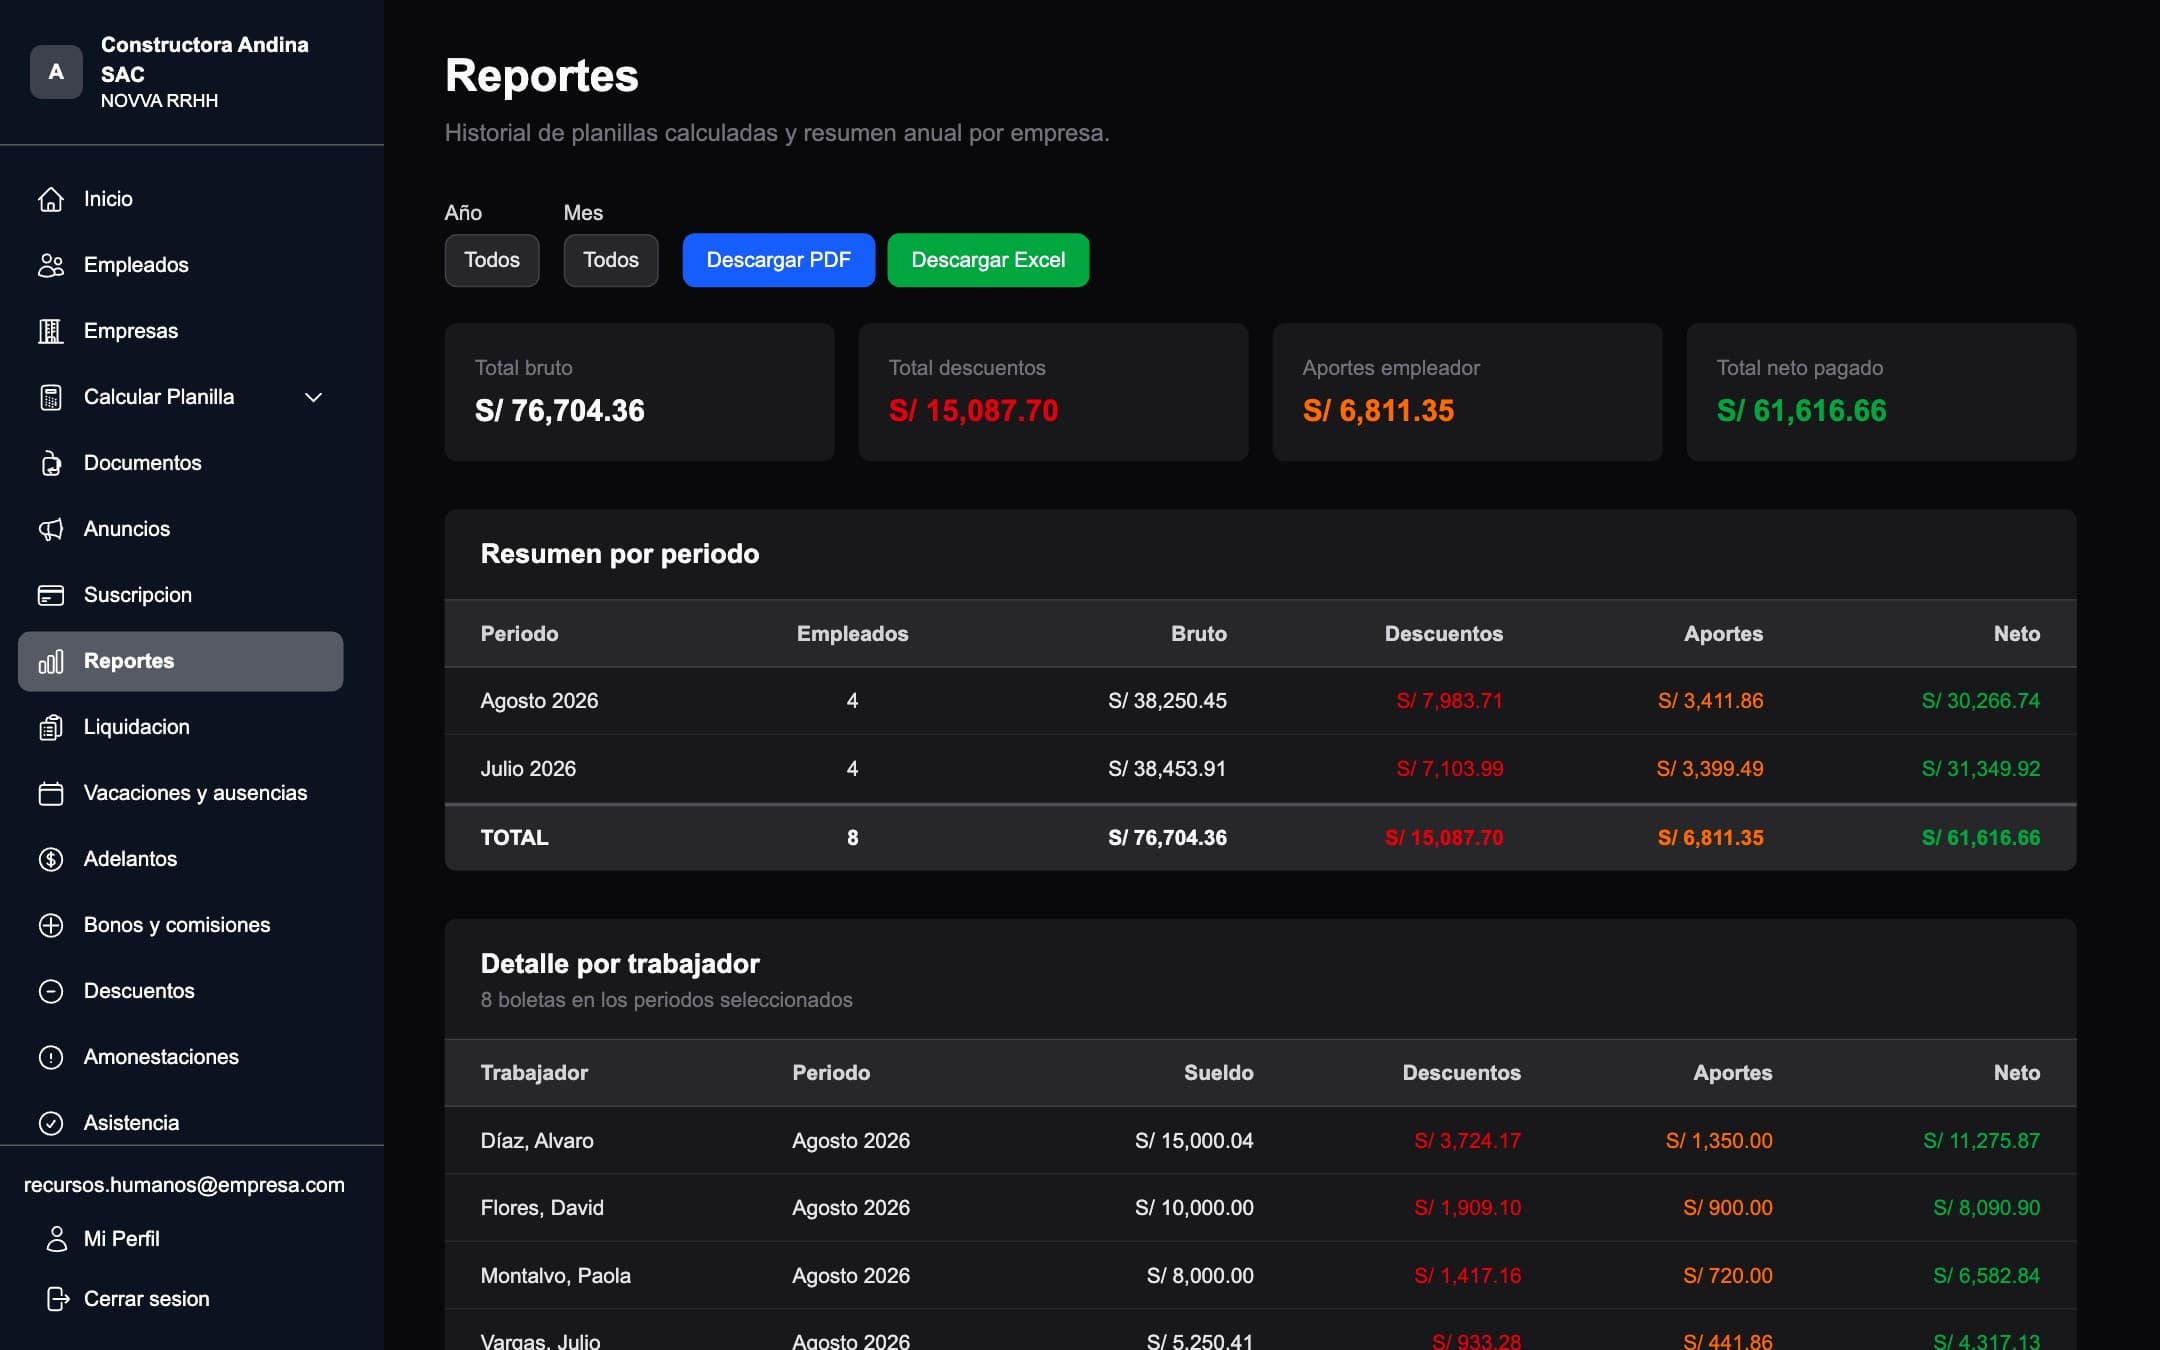Viewport: 2160px width, 1350px height.
Task: Click the Descargar Excel button
Action: click(988, 260)
